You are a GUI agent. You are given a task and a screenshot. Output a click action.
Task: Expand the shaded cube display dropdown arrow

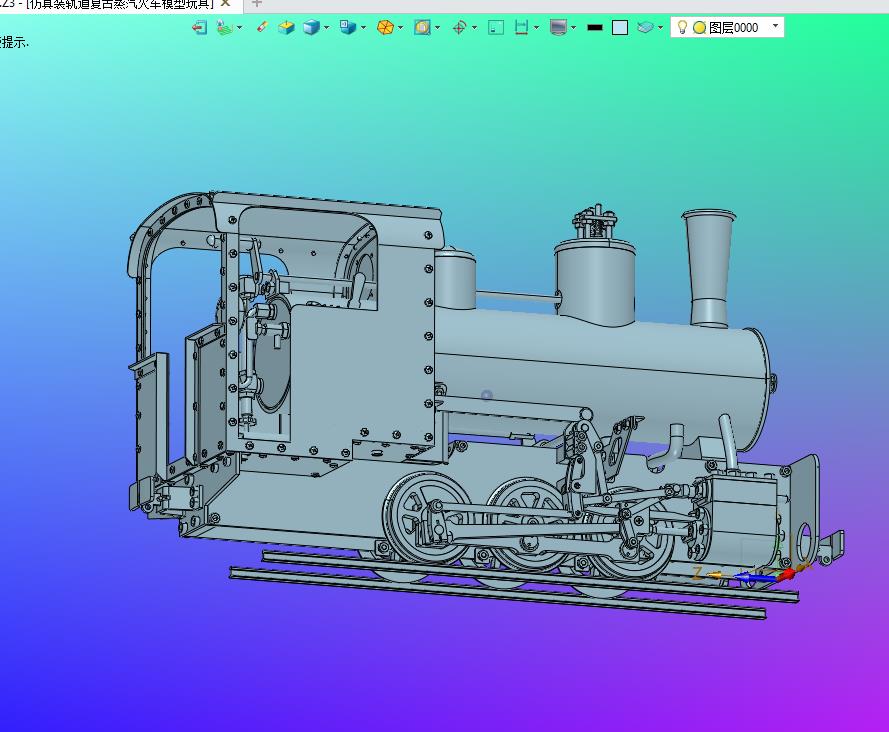(x=327, y=28)
